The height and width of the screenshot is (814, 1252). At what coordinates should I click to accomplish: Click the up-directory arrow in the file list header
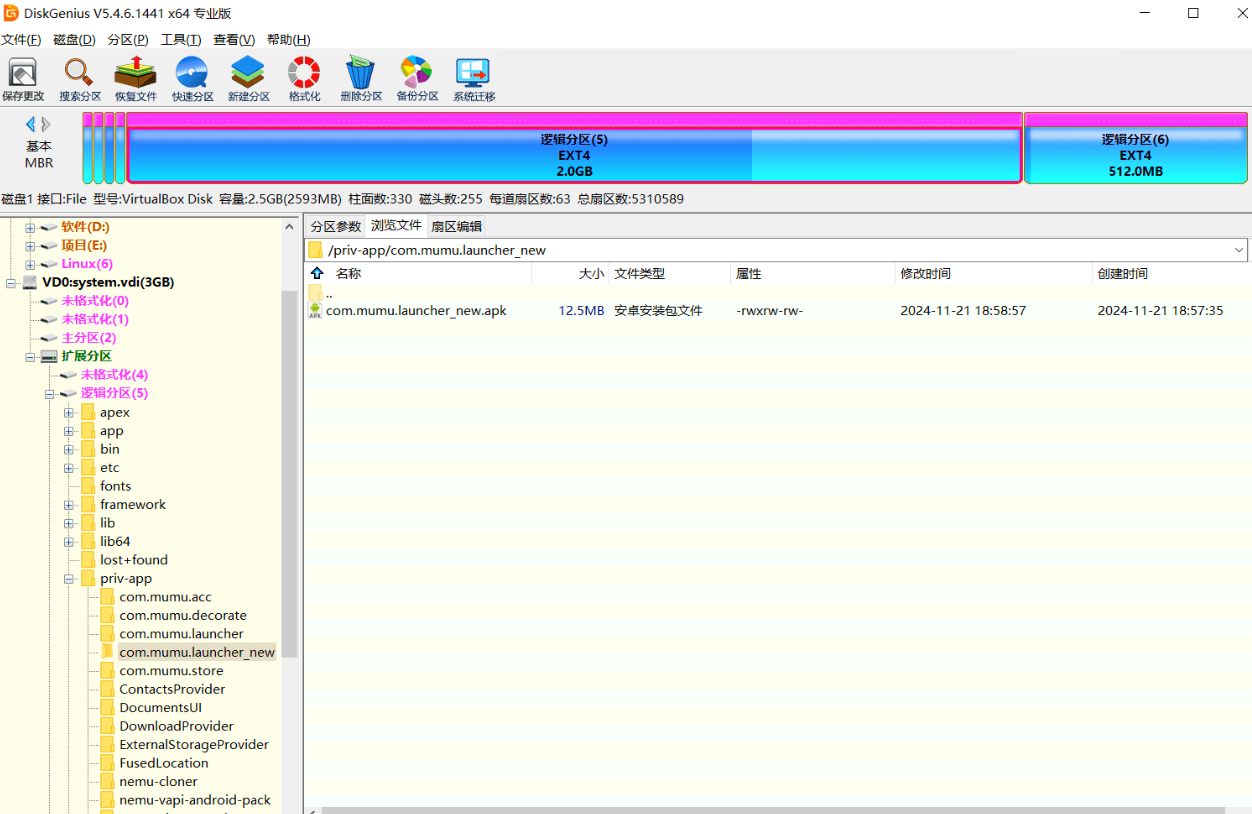pyautogui.click(x=318, y=273)
